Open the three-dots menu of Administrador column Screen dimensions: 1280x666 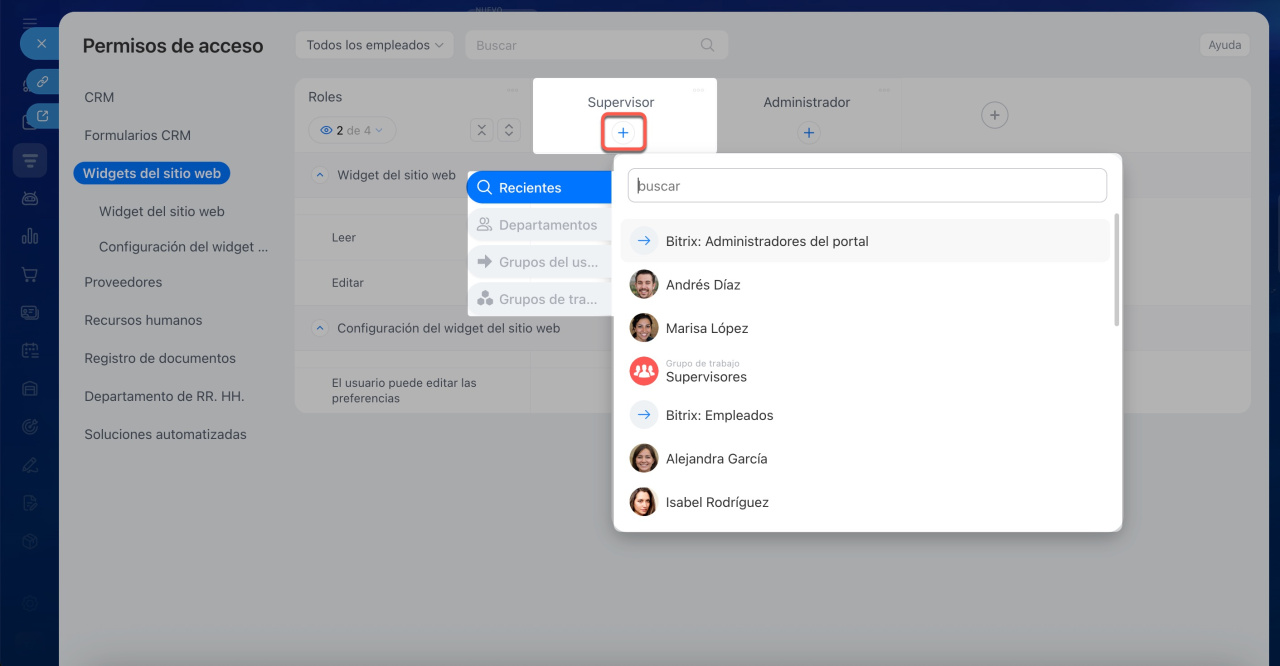point(883,90)
